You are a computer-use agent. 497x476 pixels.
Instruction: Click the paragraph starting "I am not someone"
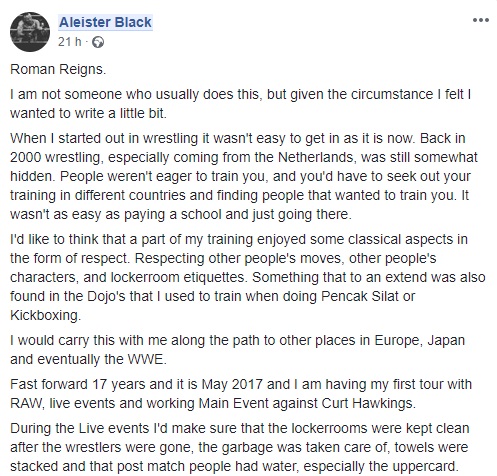point(240,104)
